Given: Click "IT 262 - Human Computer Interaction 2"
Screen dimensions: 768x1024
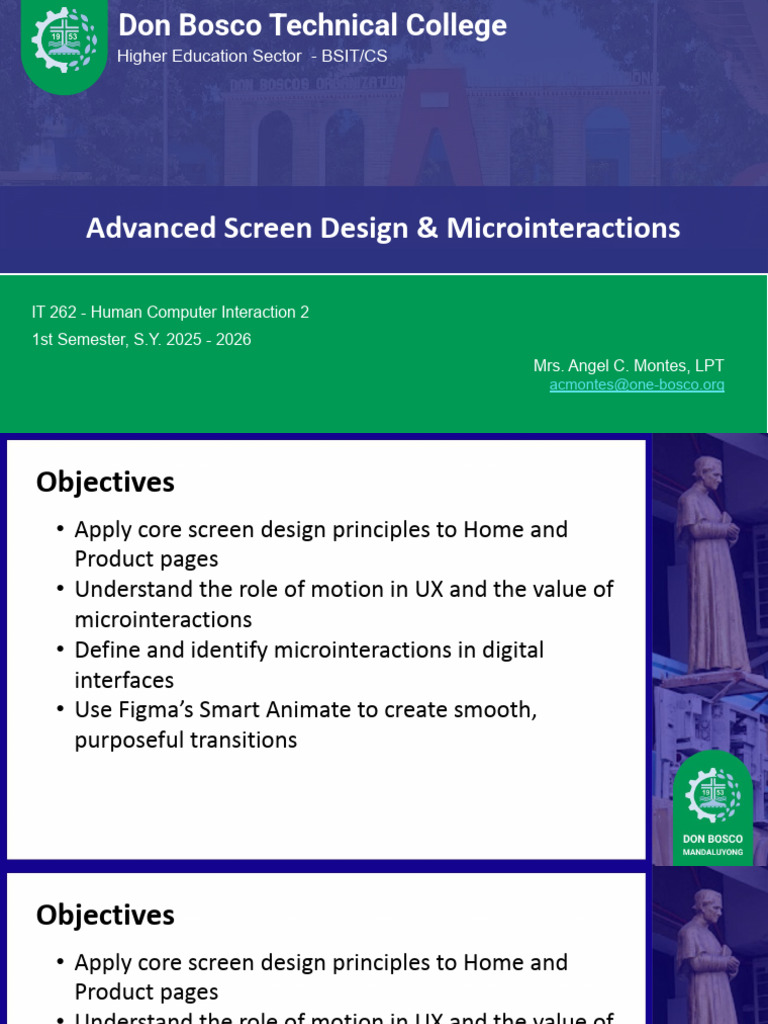Looking at the screenshot, I should [x=170, y=312].
